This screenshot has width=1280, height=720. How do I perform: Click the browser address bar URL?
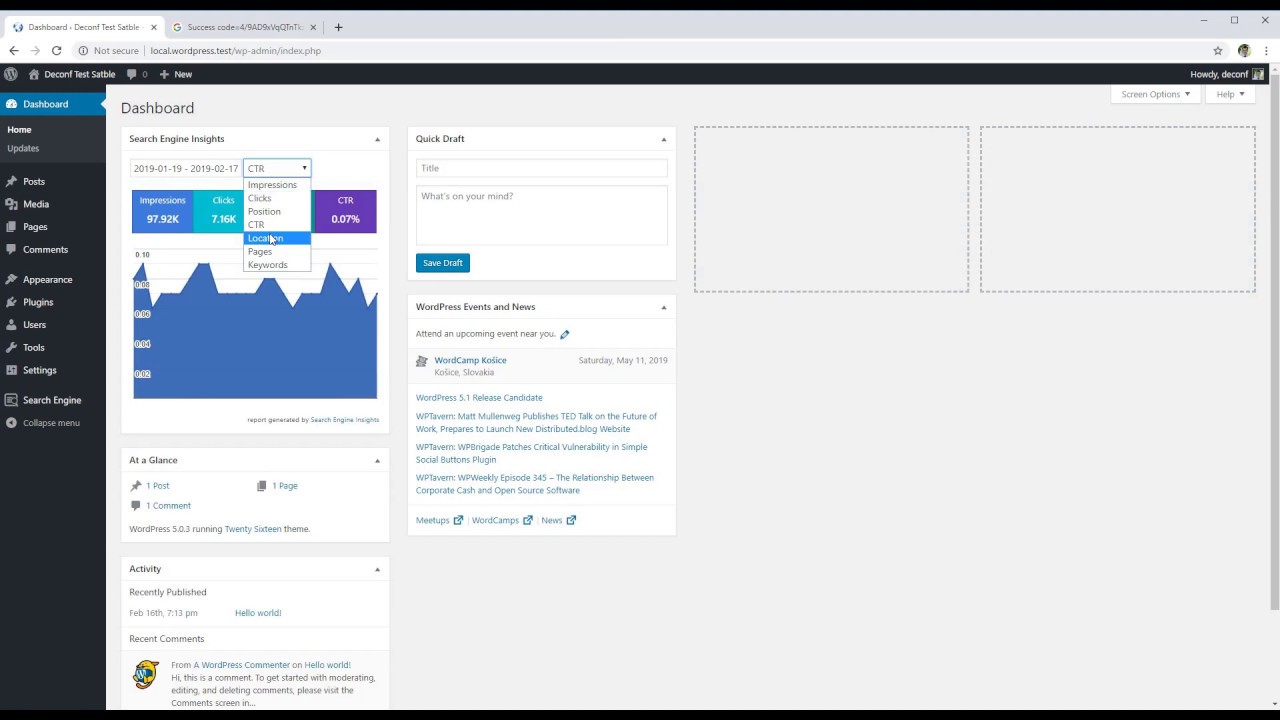click(x=236, y=51)
